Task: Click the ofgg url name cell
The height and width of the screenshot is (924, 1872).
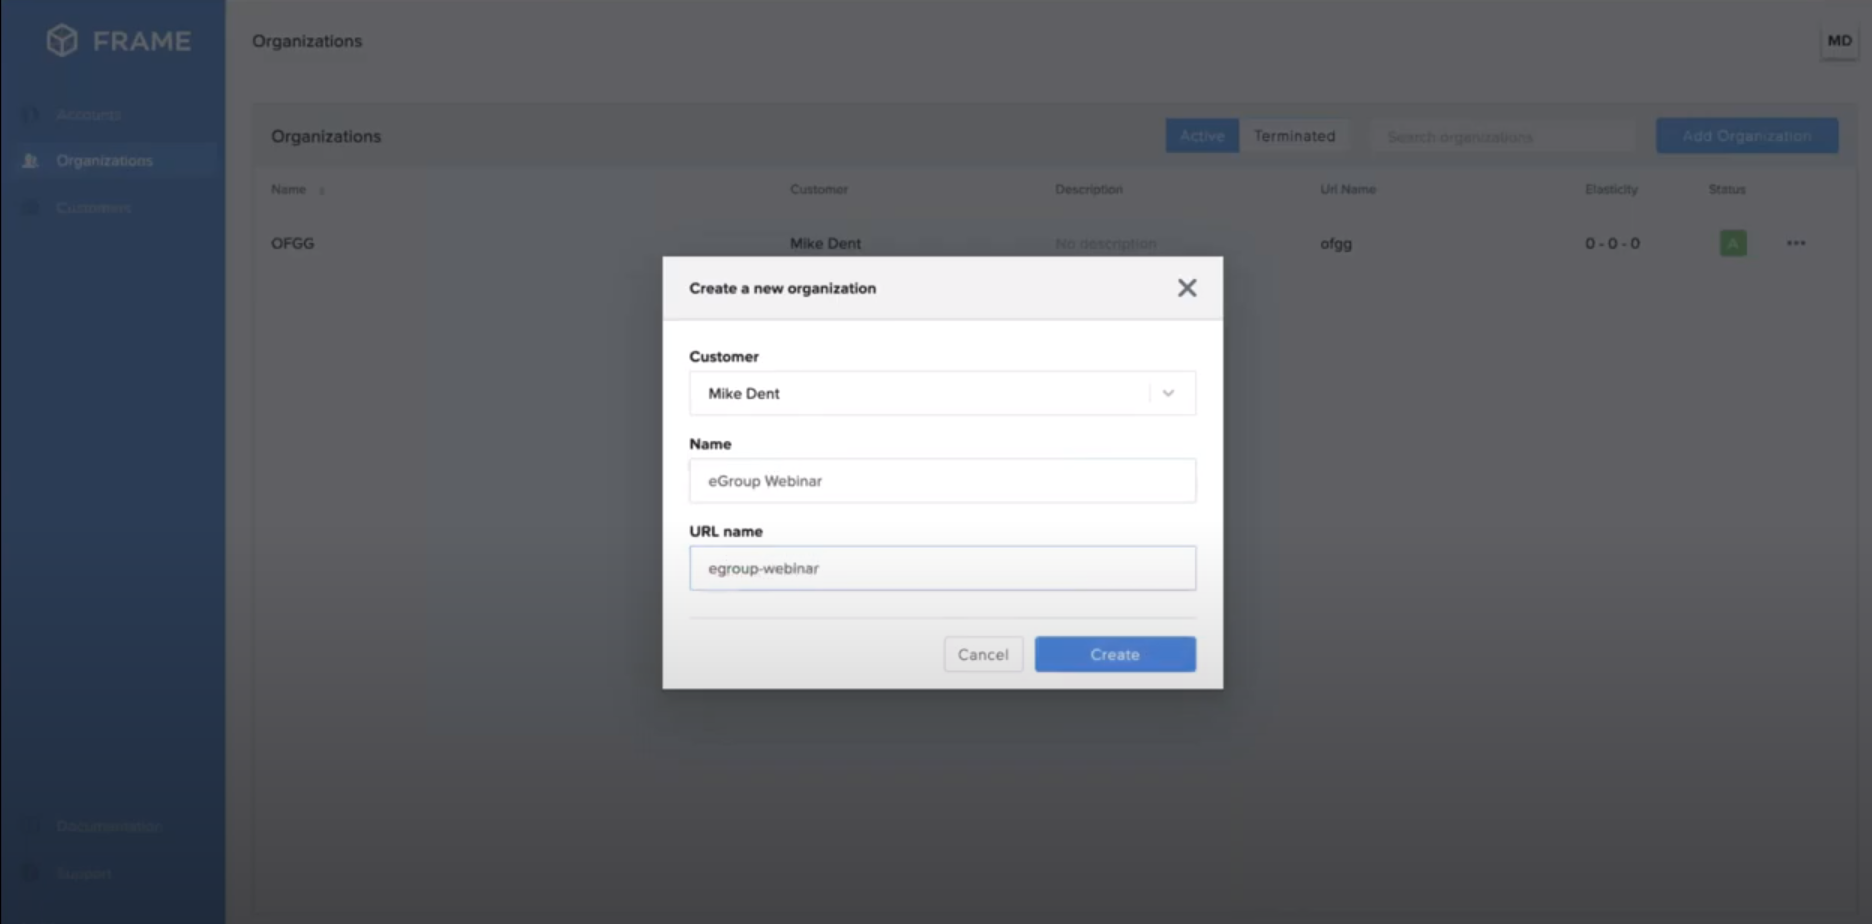Action: [1336, 243]
